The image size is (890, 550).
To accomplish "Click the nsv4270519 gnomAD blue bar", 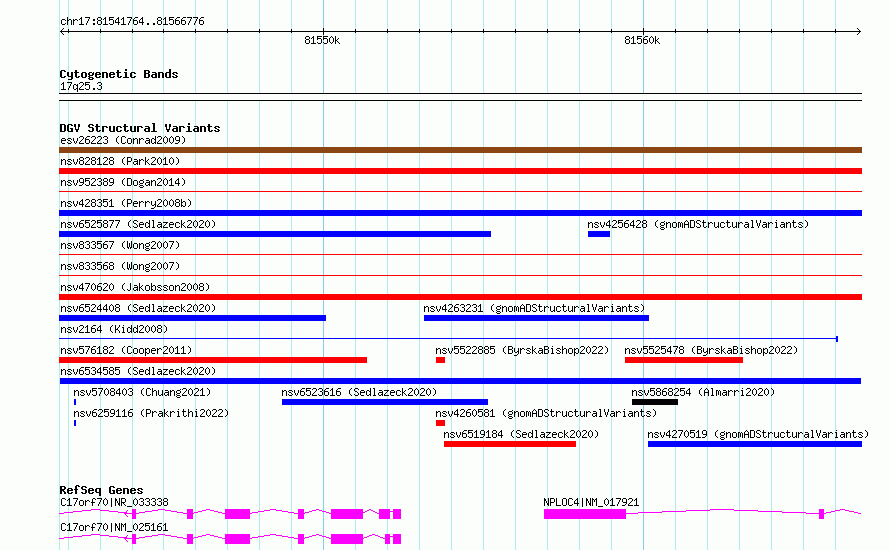I will tap(755, 444).
